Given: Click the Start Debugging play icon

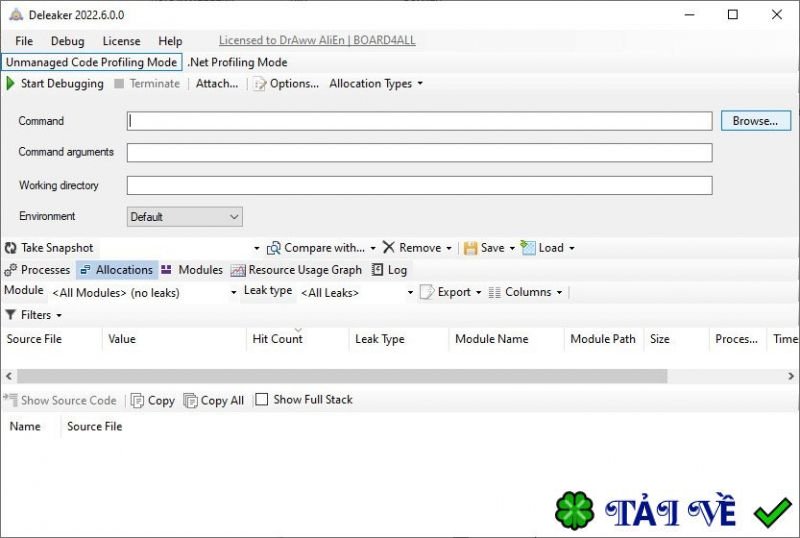Looking at the screenshot, I should [x=10, y=83].
